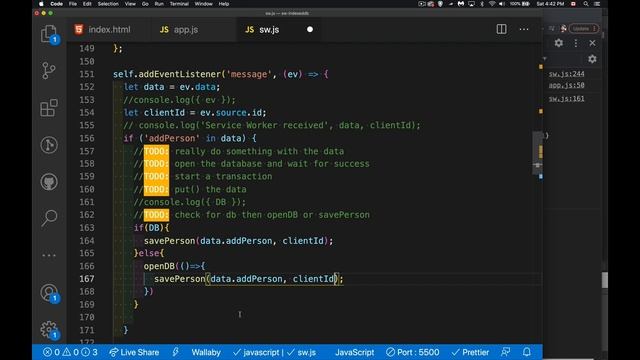The height and width of the screenshot is (360, 640).
Task: Click 'addEventListener' on line 151
Action: point(180,74)
